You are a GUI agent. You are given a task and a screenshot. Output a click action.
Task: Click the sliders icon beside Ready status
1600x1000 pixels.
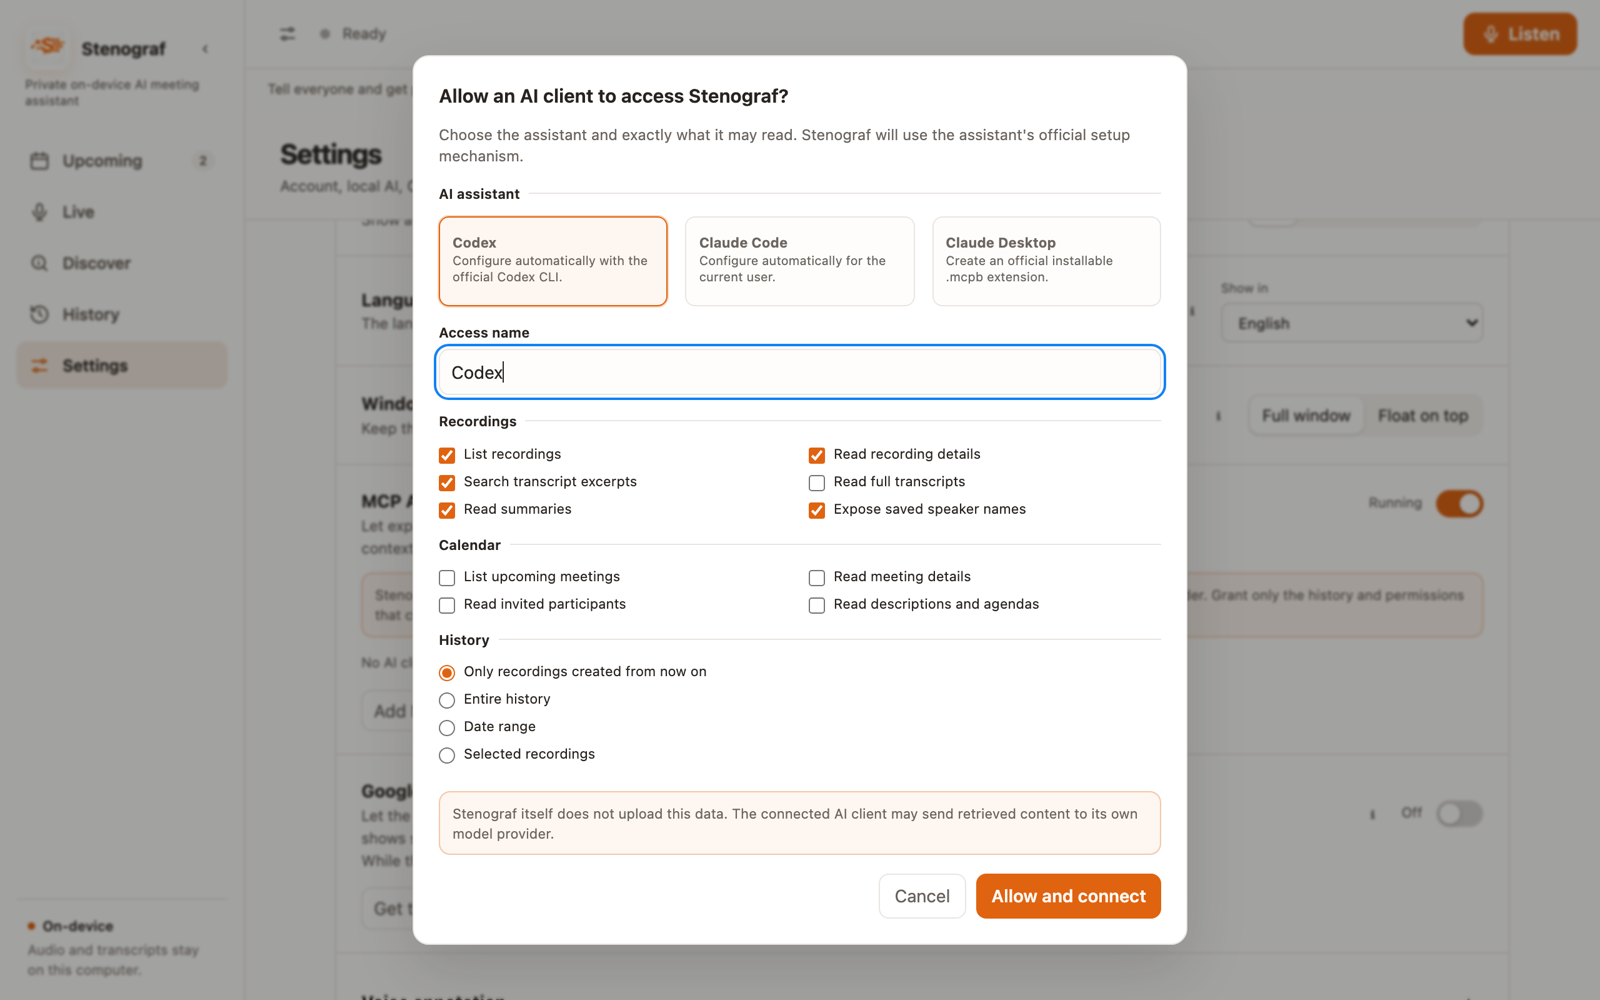coord(287,34)
